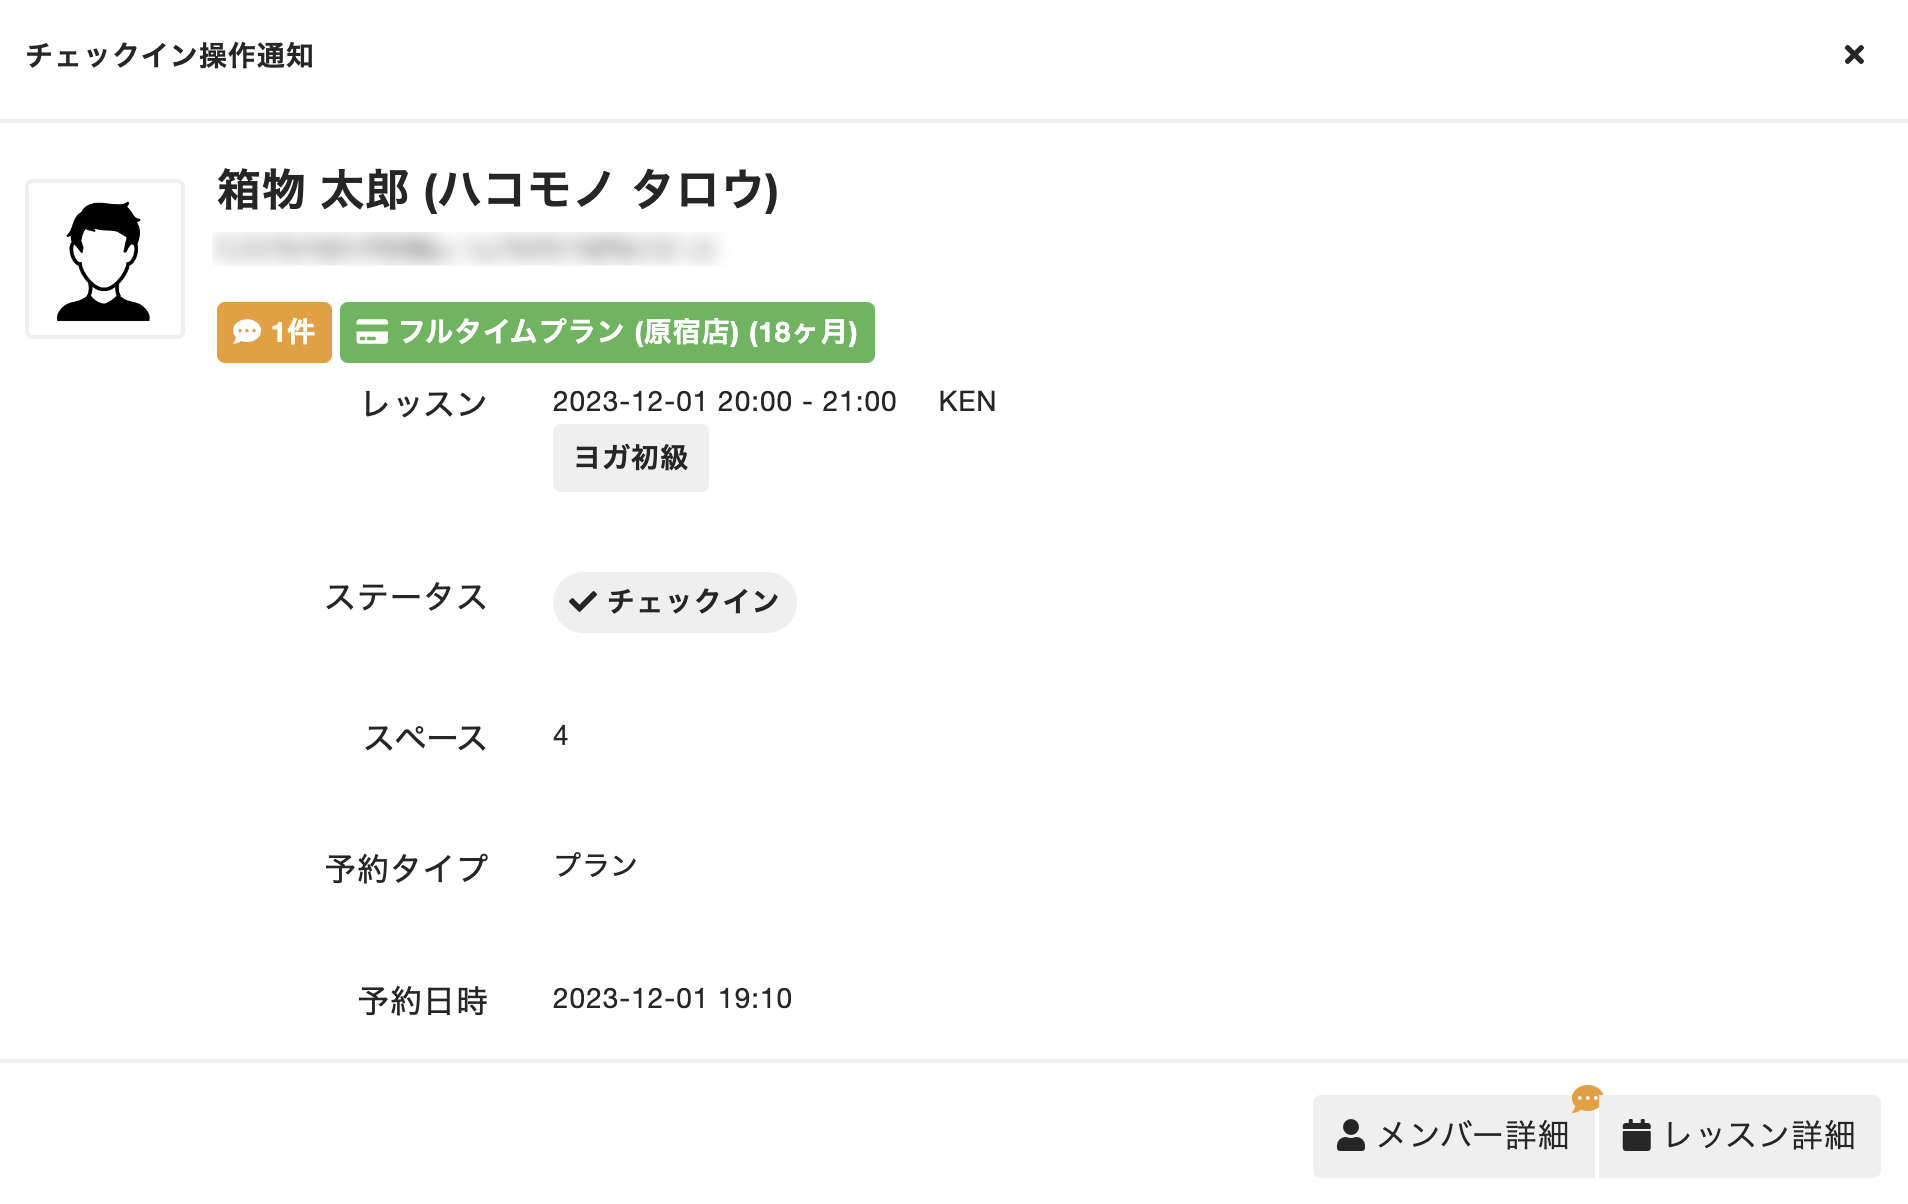
Task: Open the orange 1件 comment badge
Action: click(274, 332)
